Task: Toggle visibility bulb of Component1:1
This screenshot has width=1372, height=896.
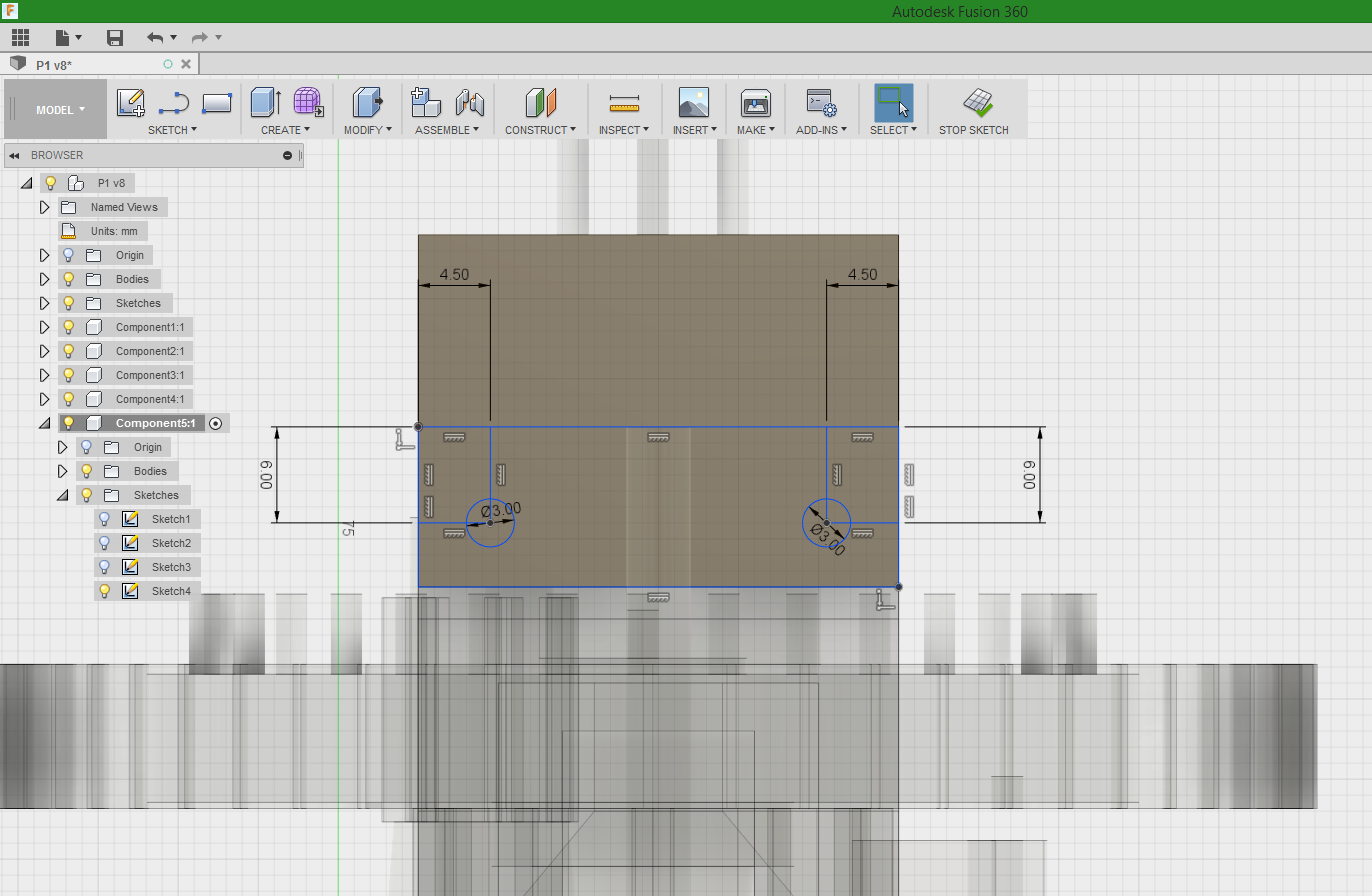Action: [x=68, y=327]
